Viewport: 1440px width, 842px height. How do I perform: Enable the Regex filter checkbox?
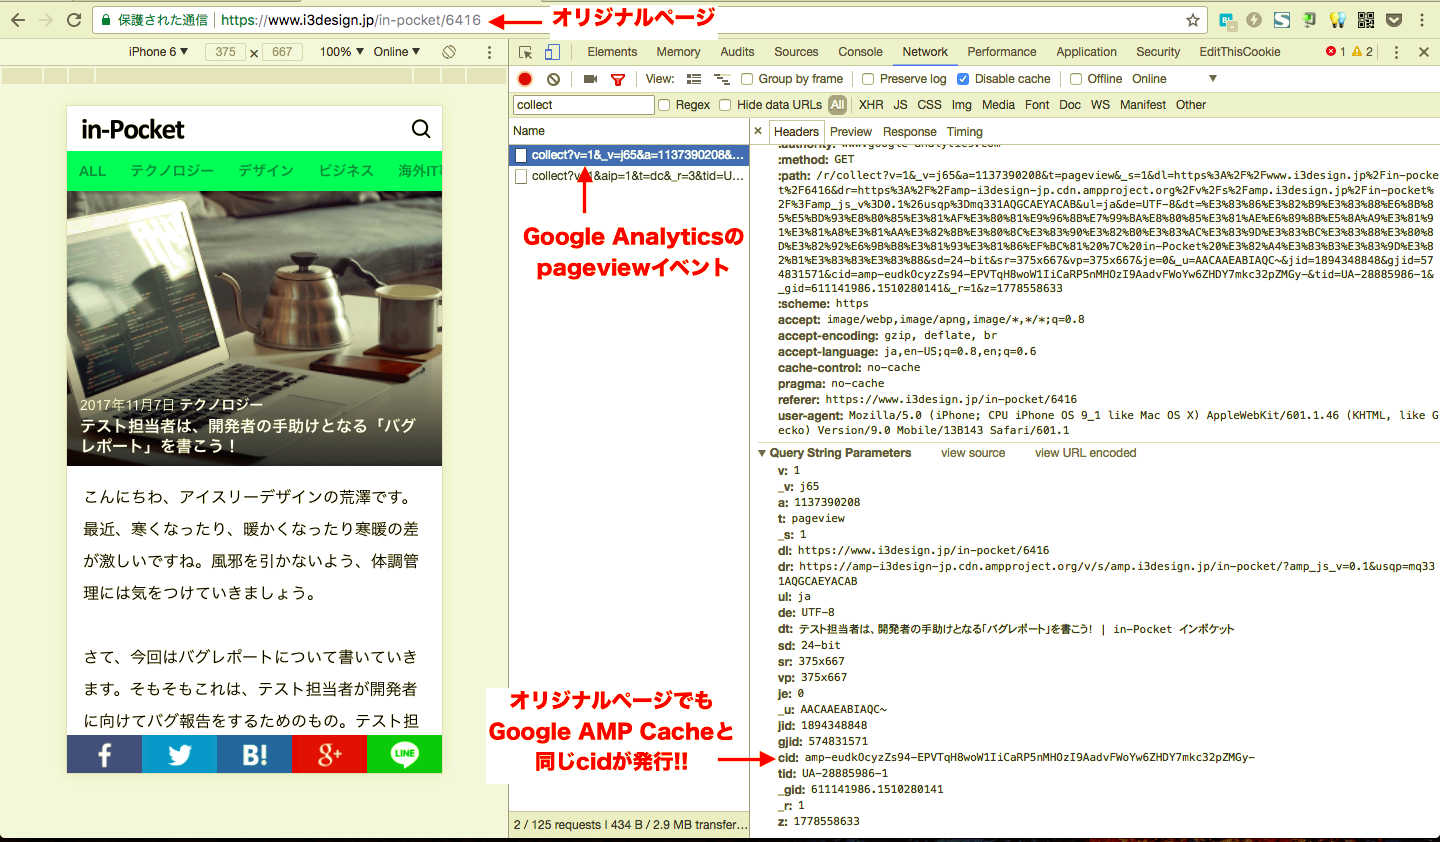[664, 105]
